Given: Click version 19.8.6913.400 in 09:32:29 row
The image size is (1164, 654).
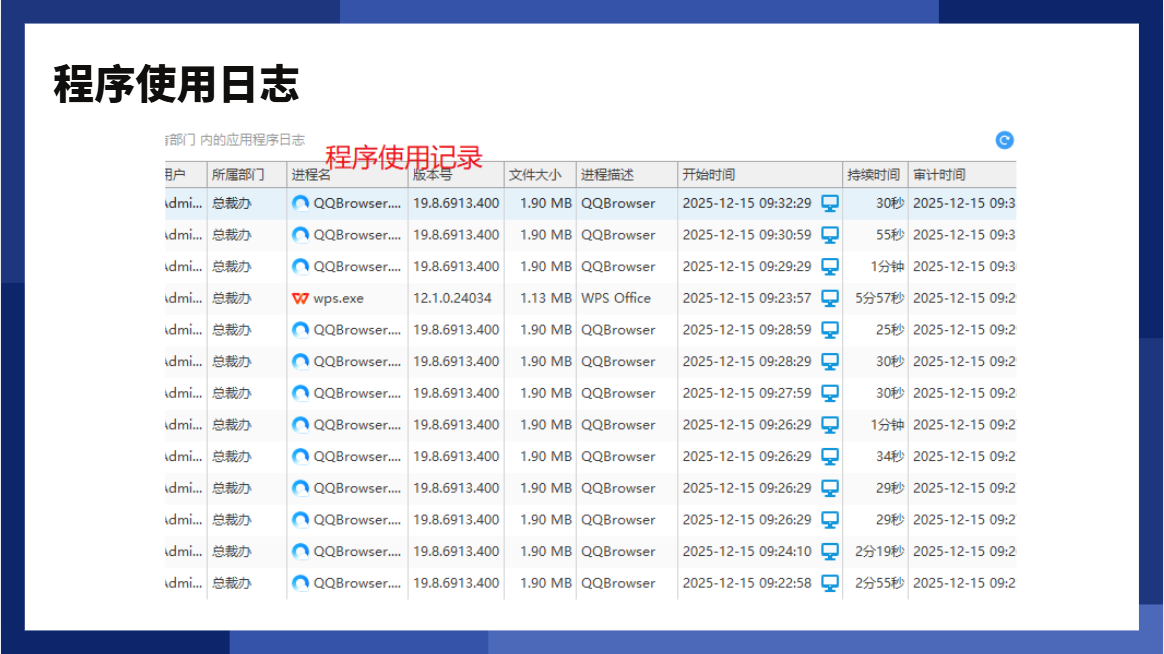Looking at the screenshot, I should click(x=456, y=203).
